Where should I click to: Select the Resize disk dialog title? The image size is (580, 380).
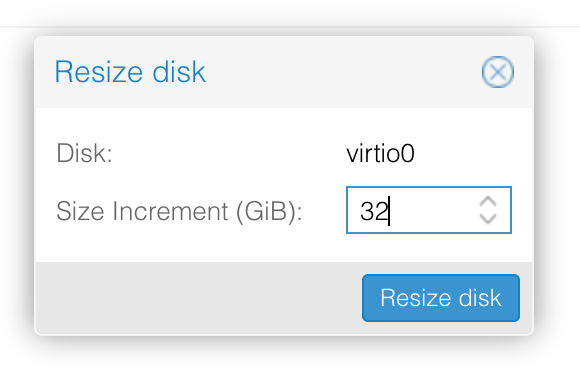pyautogui.click(x=130, y=72)
